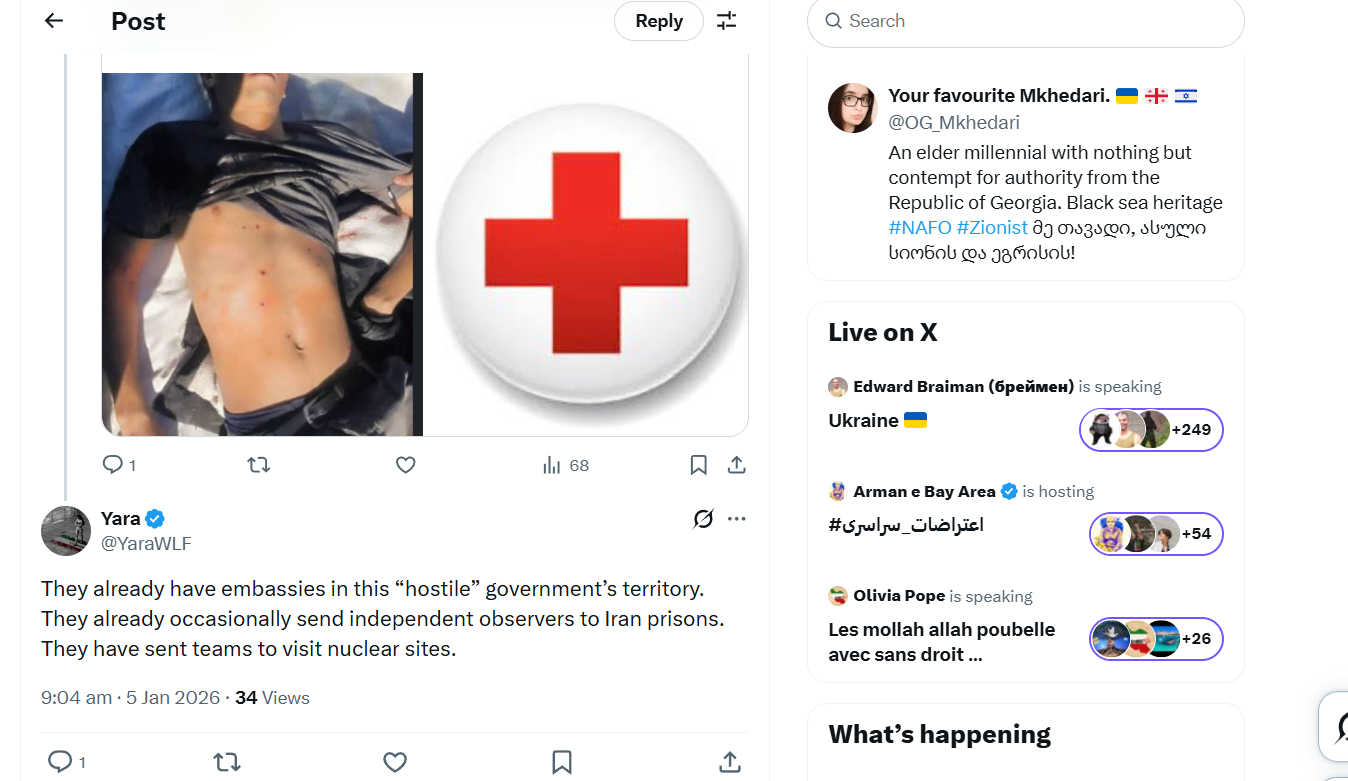Open Grok icon on Yara's post
Screen dimensions: 1348x781
(704, 519)
